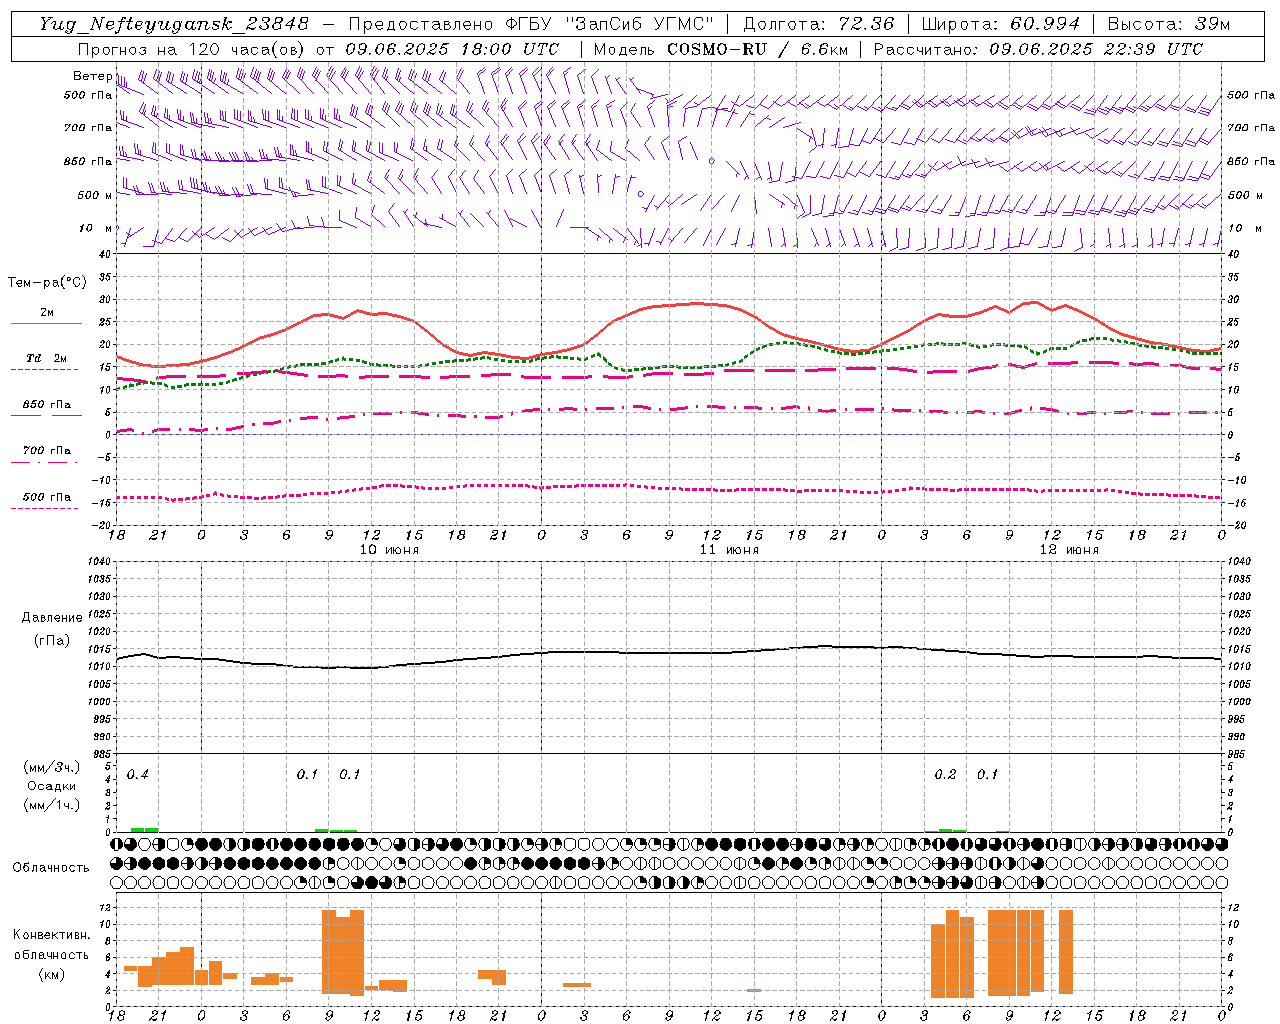
Task: Click the Td 2м dew point legend entry
Action: [46, 358]
